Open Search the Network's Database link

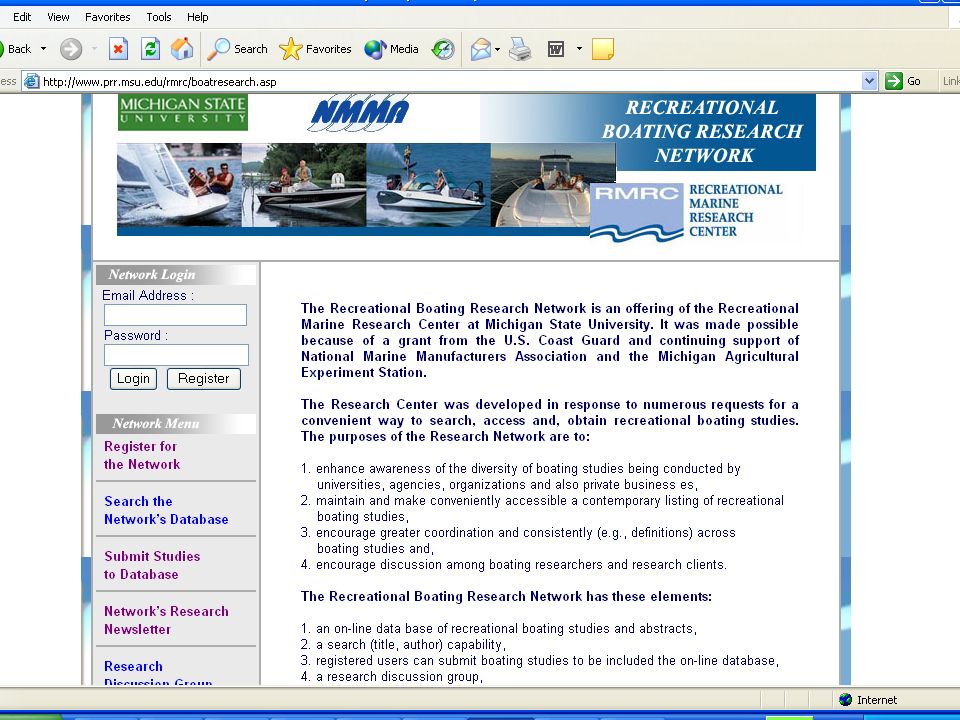(x=166, y=511)
